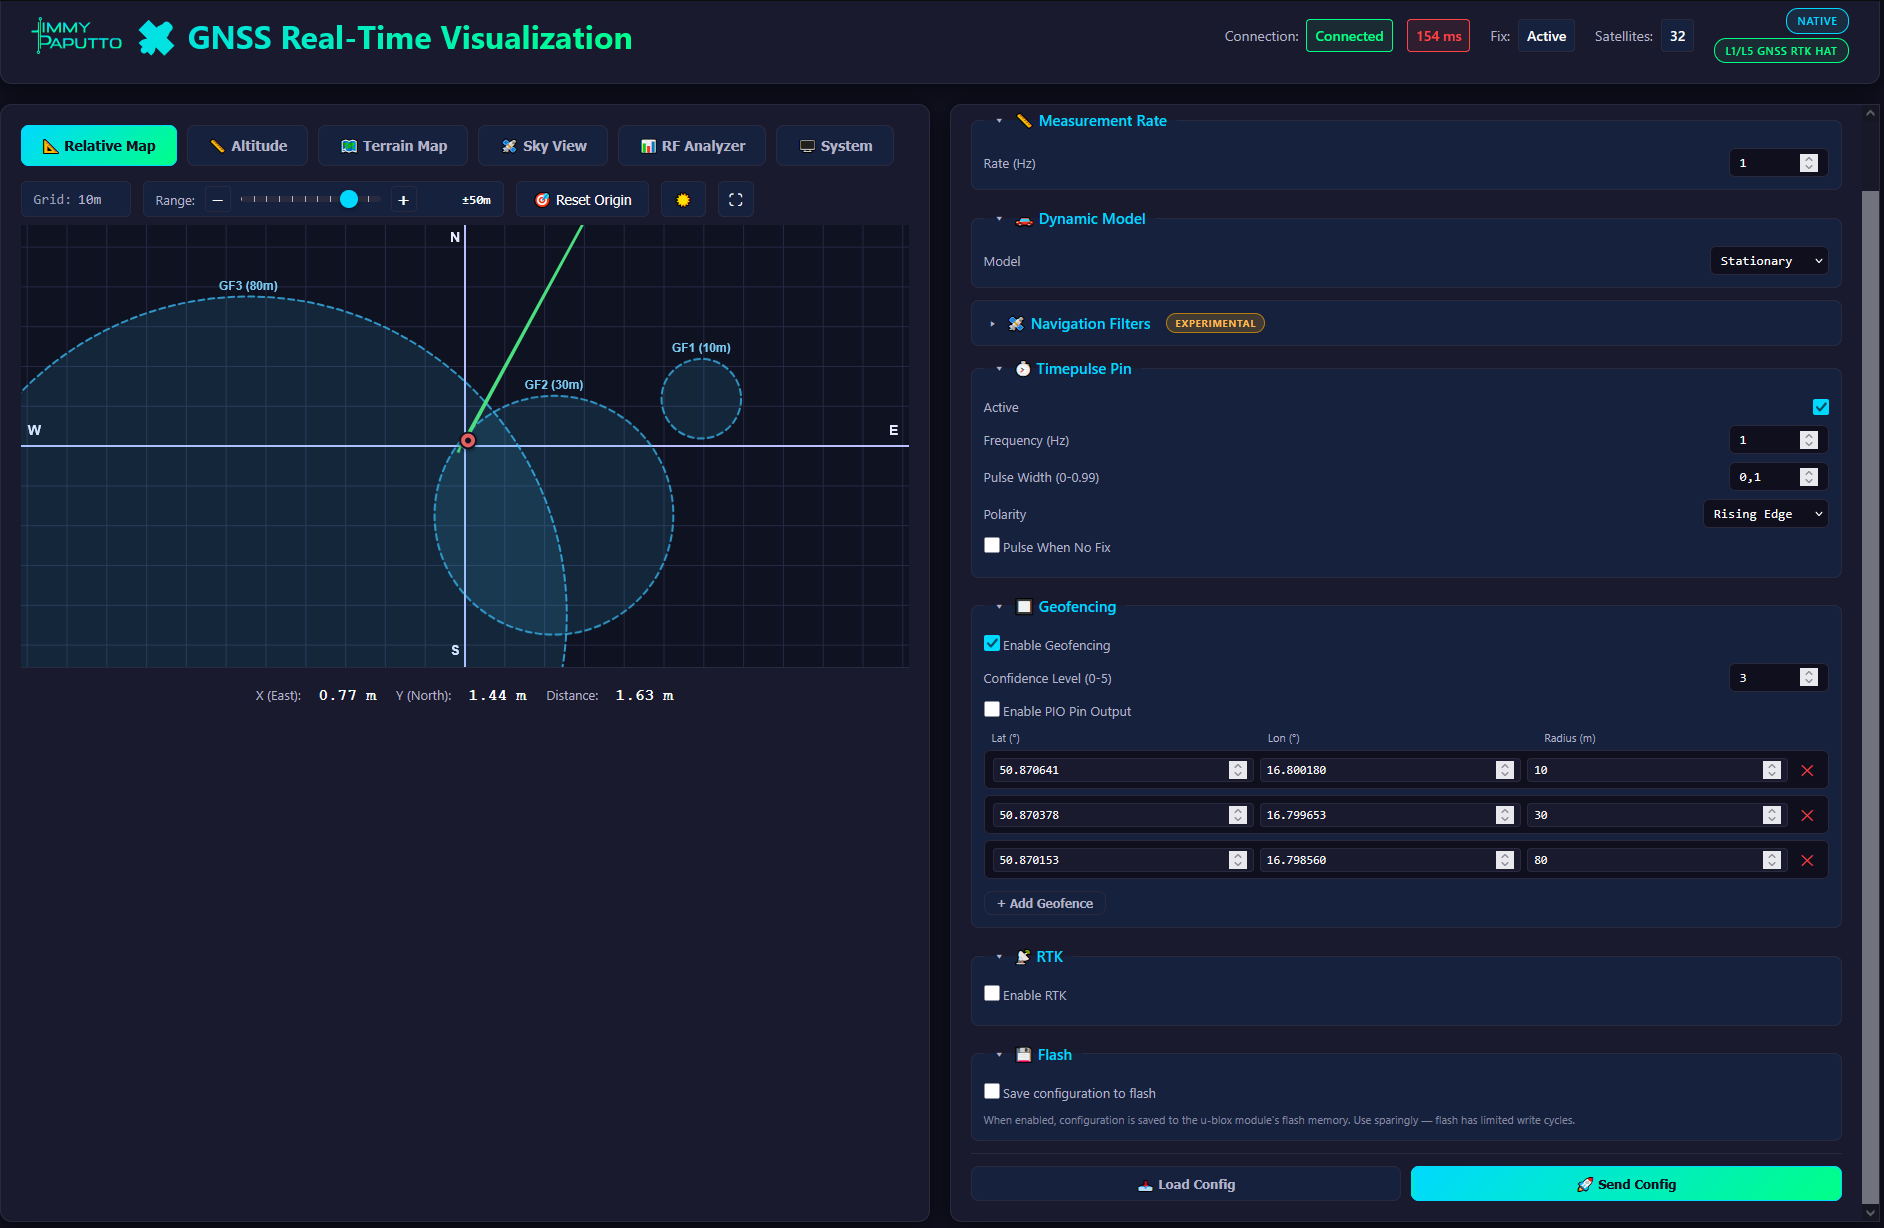
Task: Toggle the Timepulse Active checkbox
Action: tap(1821, 407)
